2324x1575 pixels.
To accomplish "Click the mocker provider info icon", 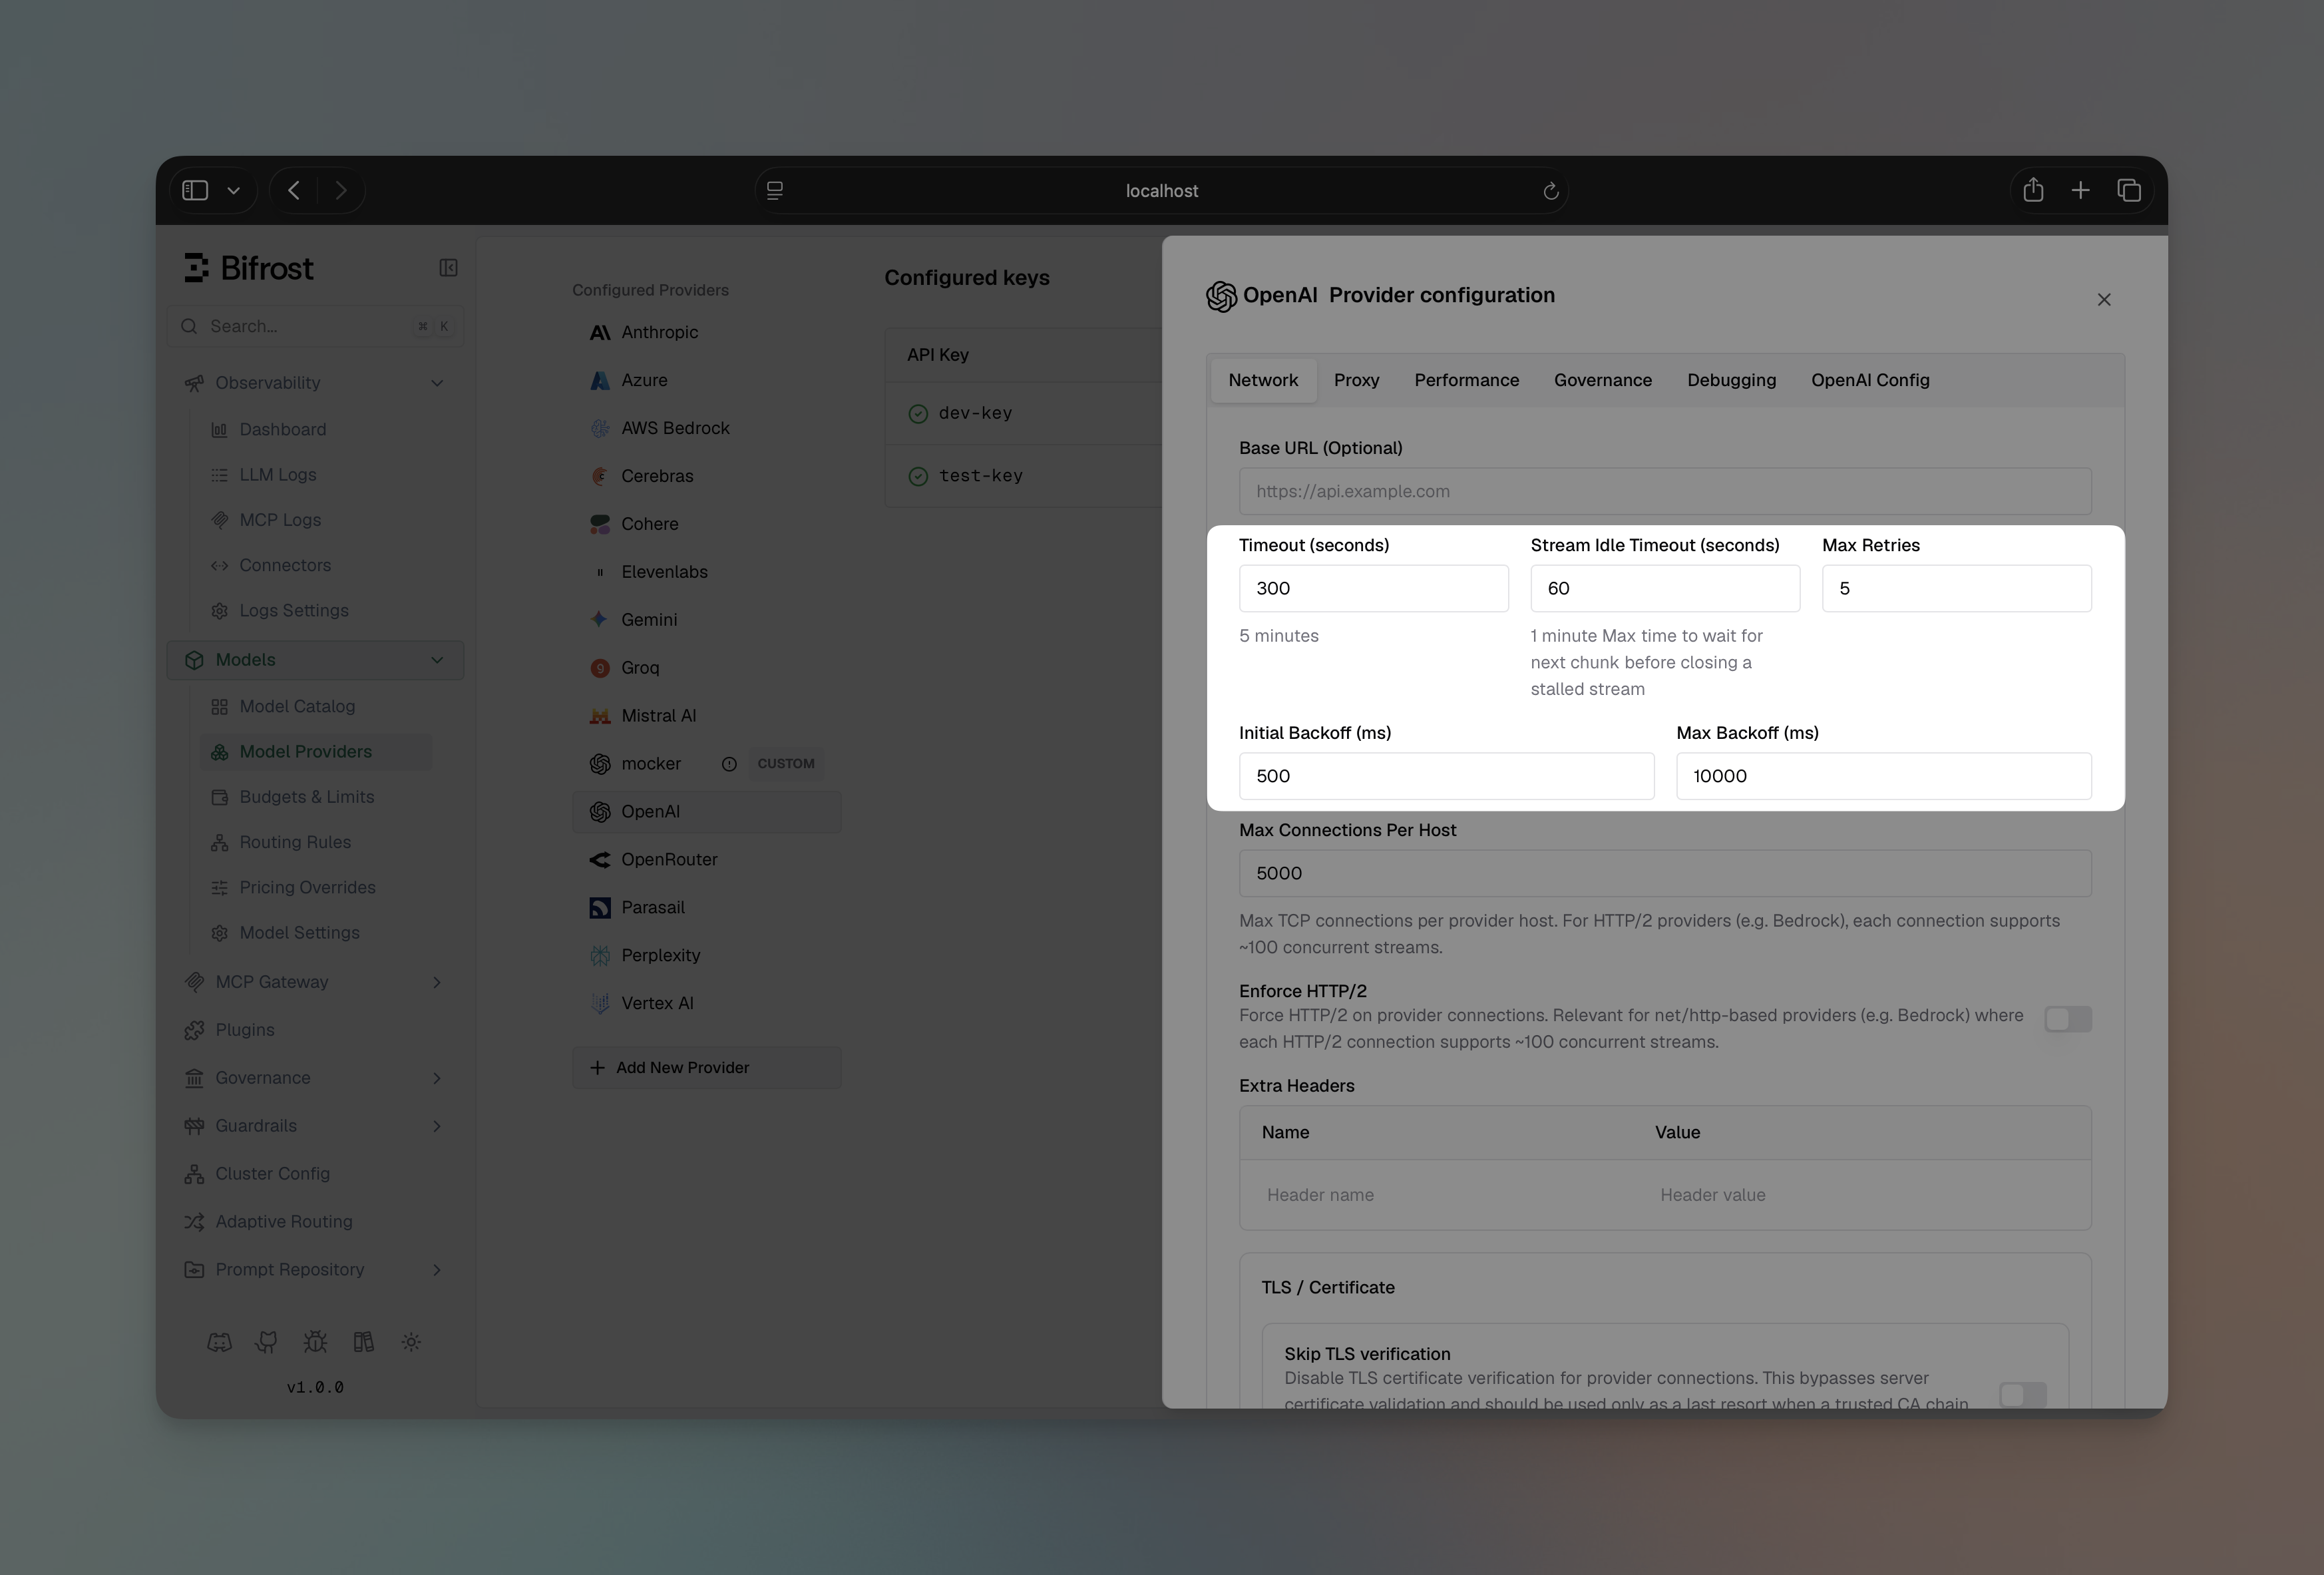I will (x=729, y=764).
